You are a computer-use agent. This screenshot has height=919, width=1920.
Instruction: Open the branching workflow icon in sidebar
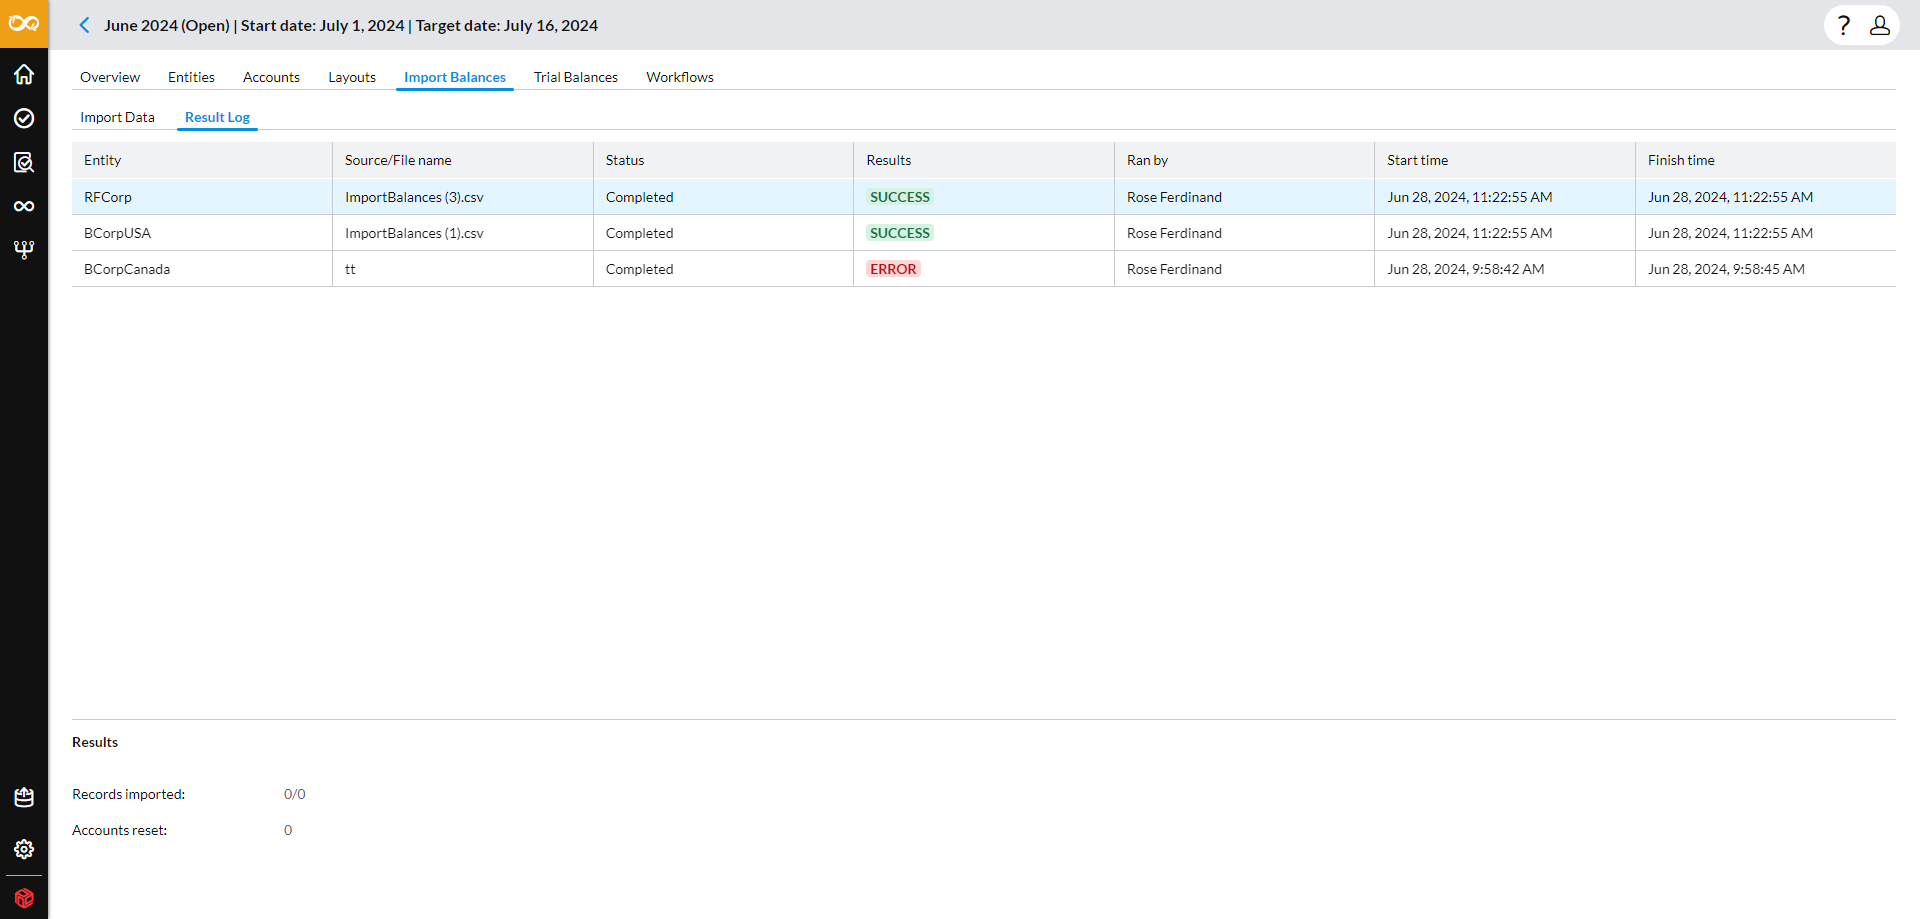(x=24, y=250)
